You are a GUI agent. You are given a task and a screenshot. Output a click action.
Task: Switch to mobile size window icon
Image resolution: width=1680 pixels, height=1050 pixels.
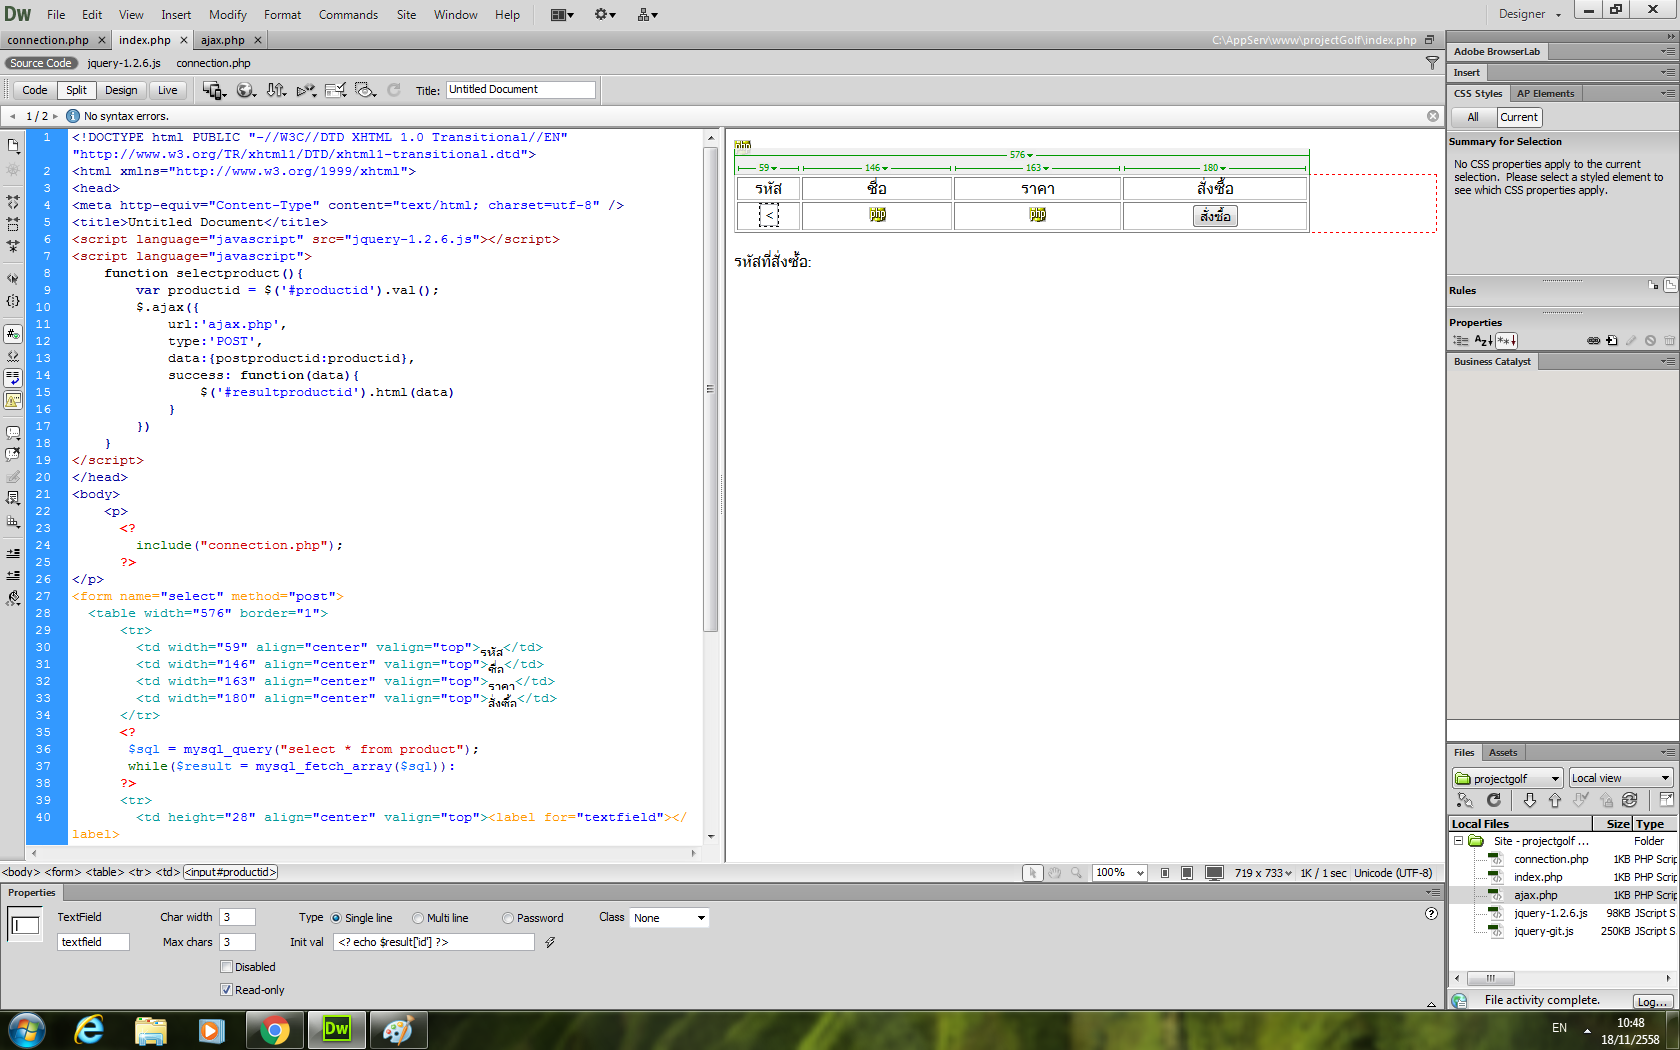click(x=1165, y=873)
